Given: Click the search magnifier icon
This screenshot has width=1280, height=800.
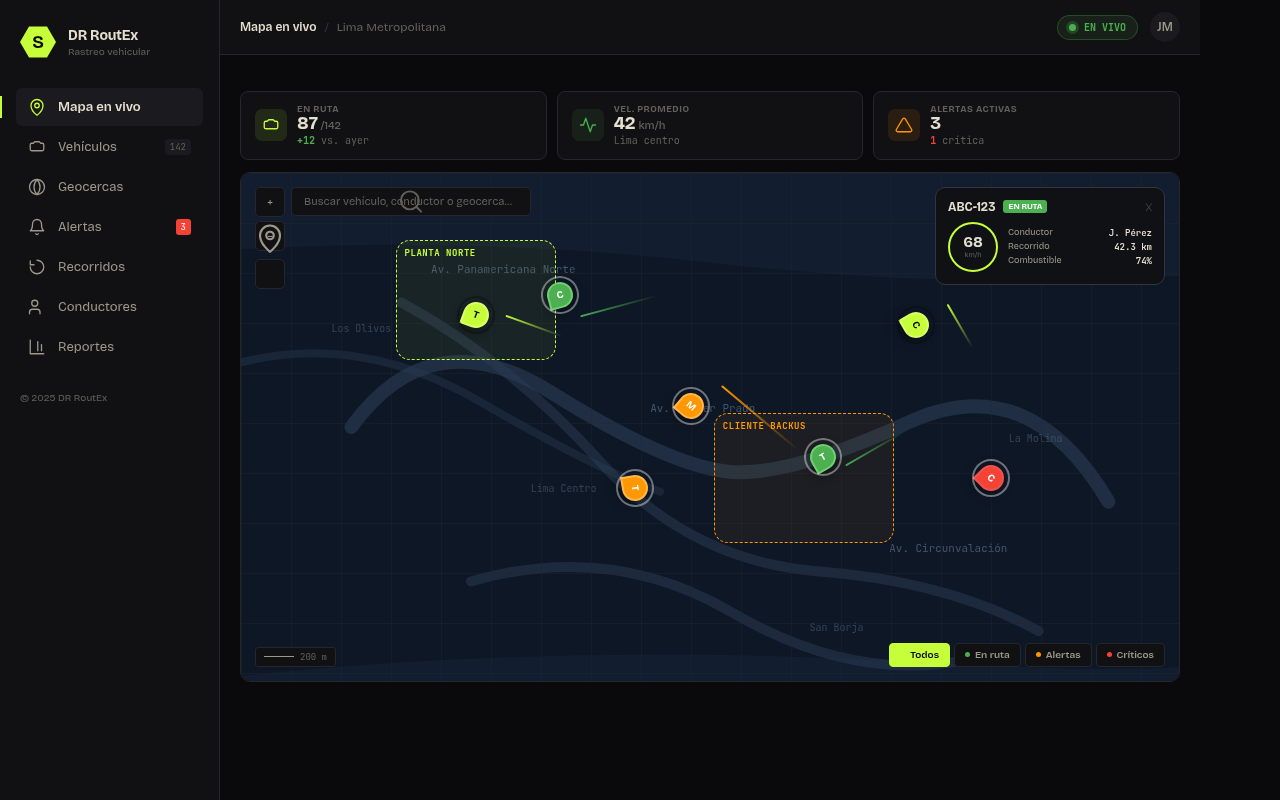Looking at the screenshot, I should pyautogui.click(x=411, y=202).
